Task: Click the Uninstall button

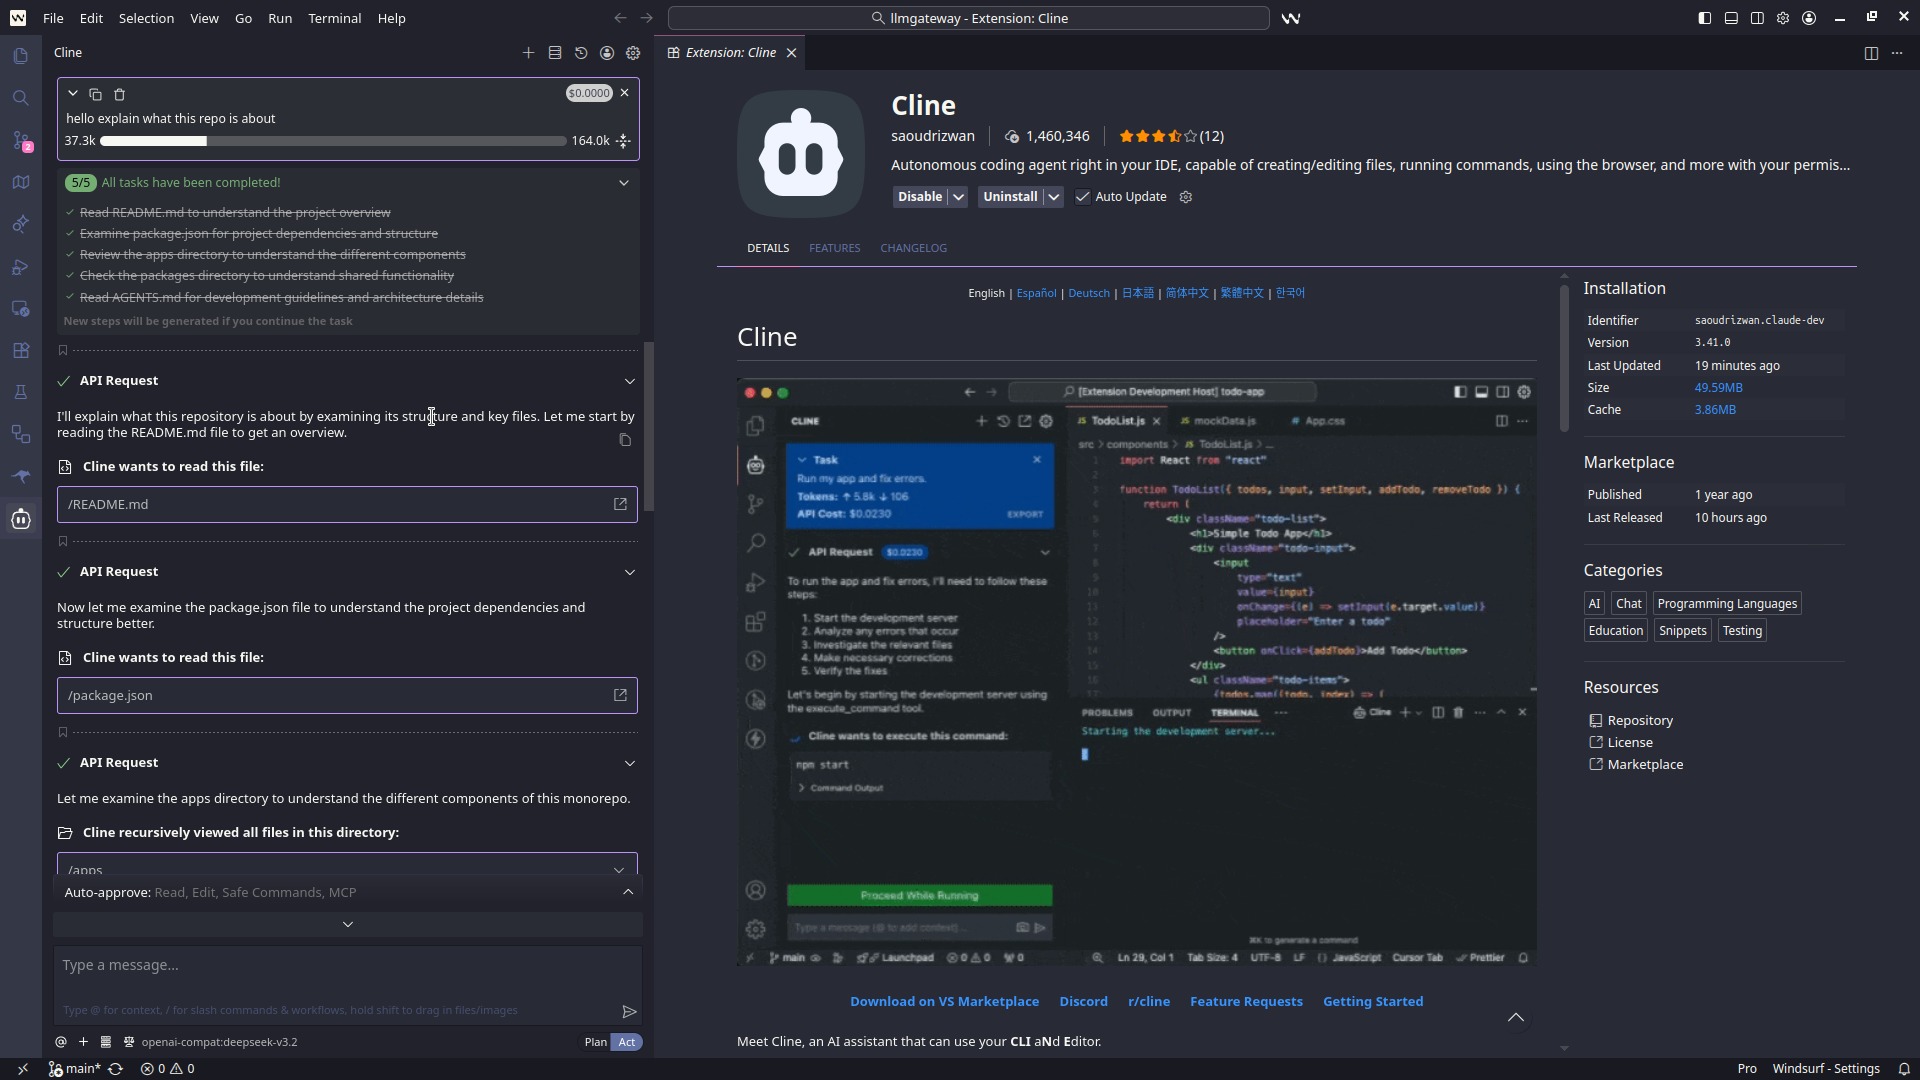Action: click(x=1010, y=197)
